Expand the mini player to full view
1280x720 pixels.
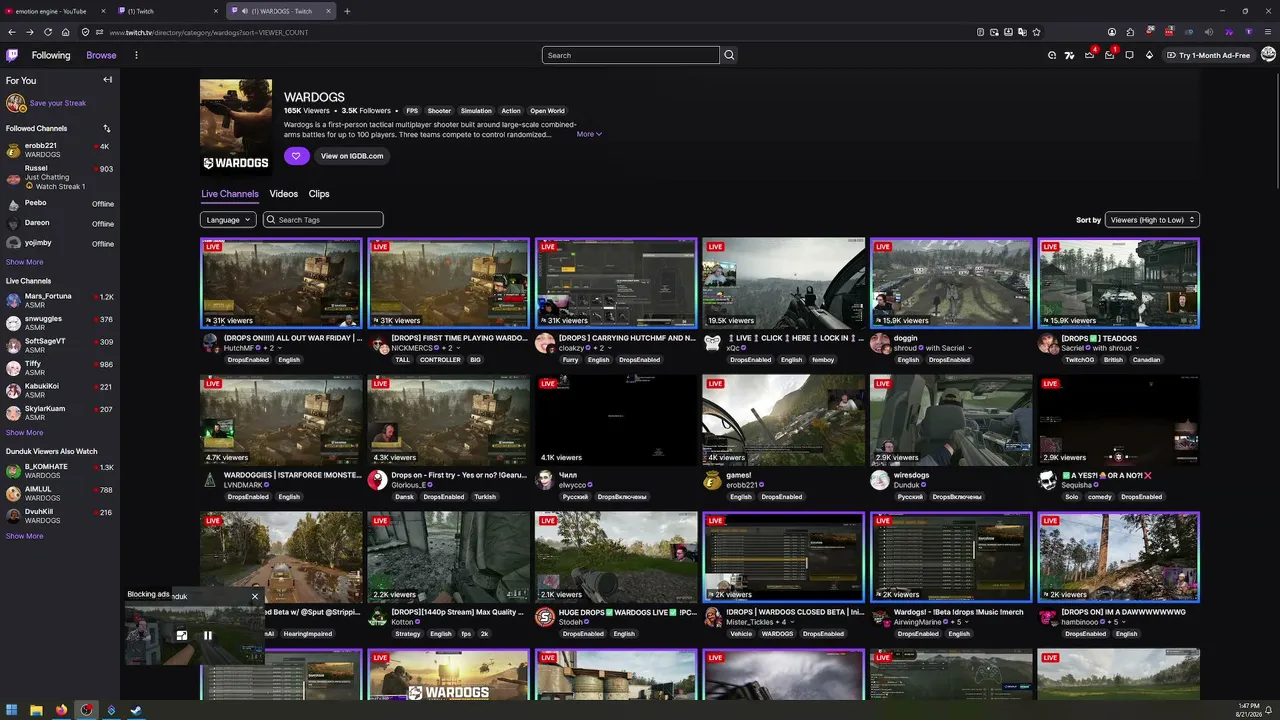click(x=182, y=635)
